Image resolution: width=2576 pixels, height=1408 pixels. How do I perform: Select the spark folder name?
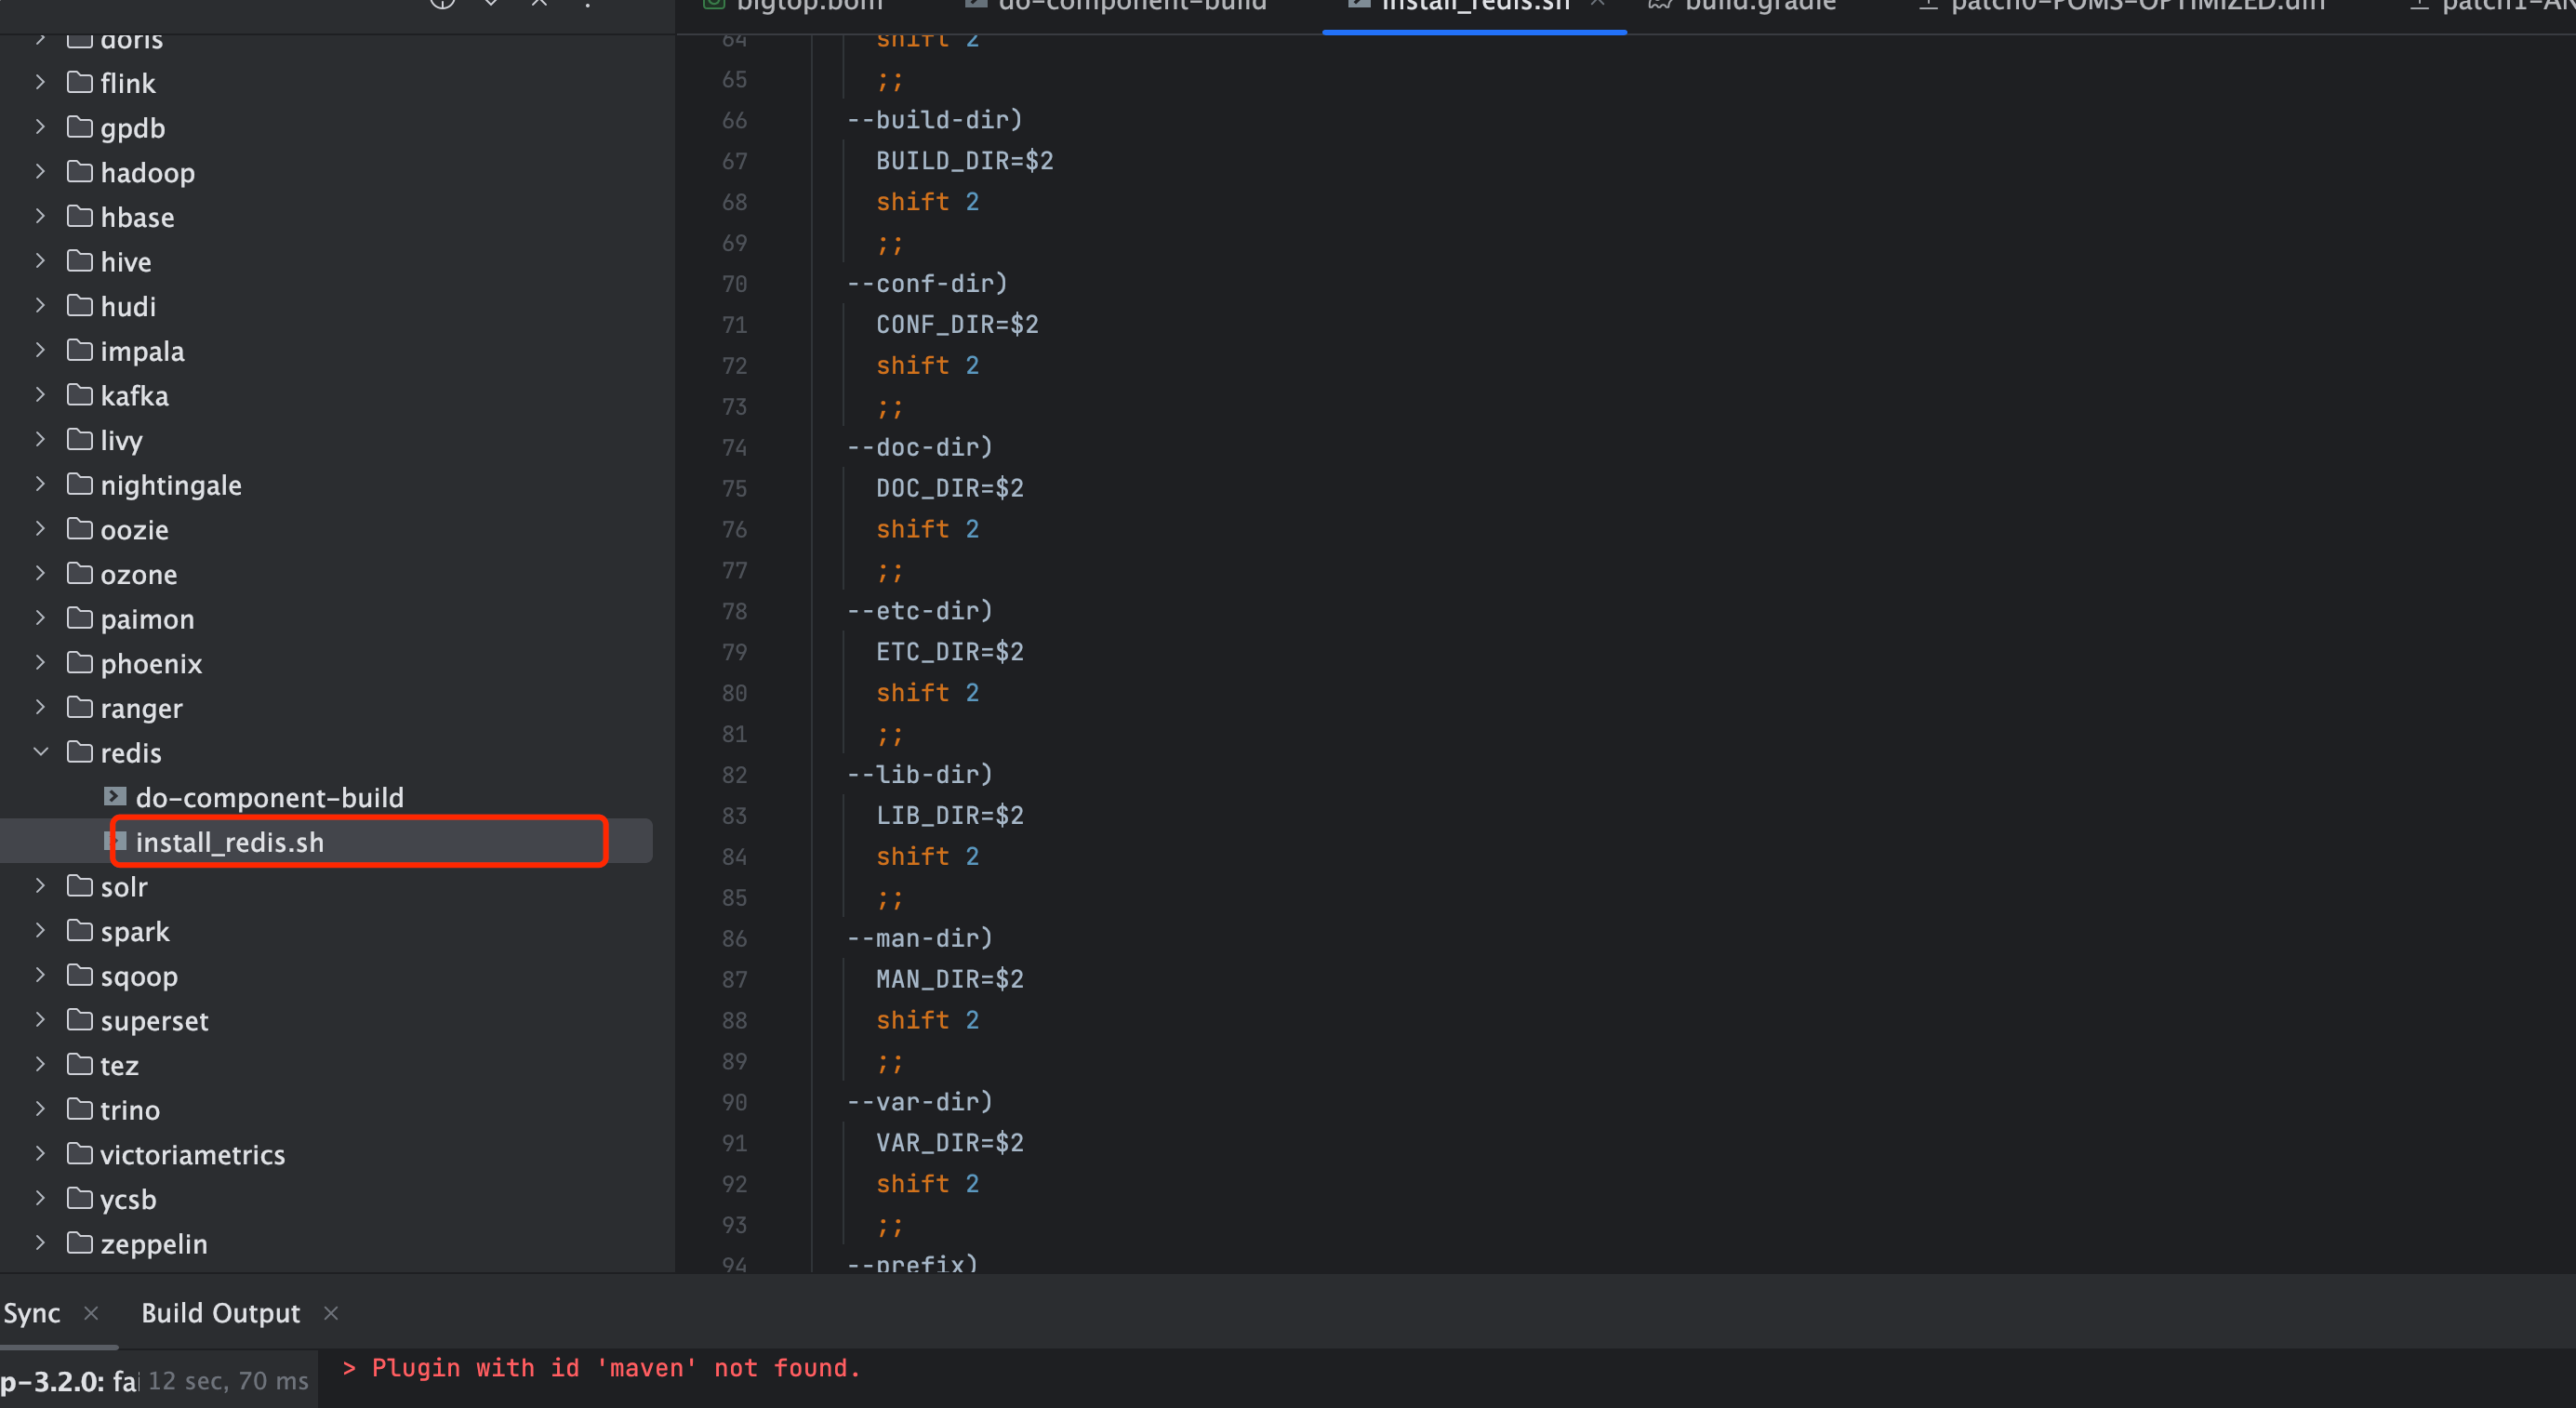point(134,932)
